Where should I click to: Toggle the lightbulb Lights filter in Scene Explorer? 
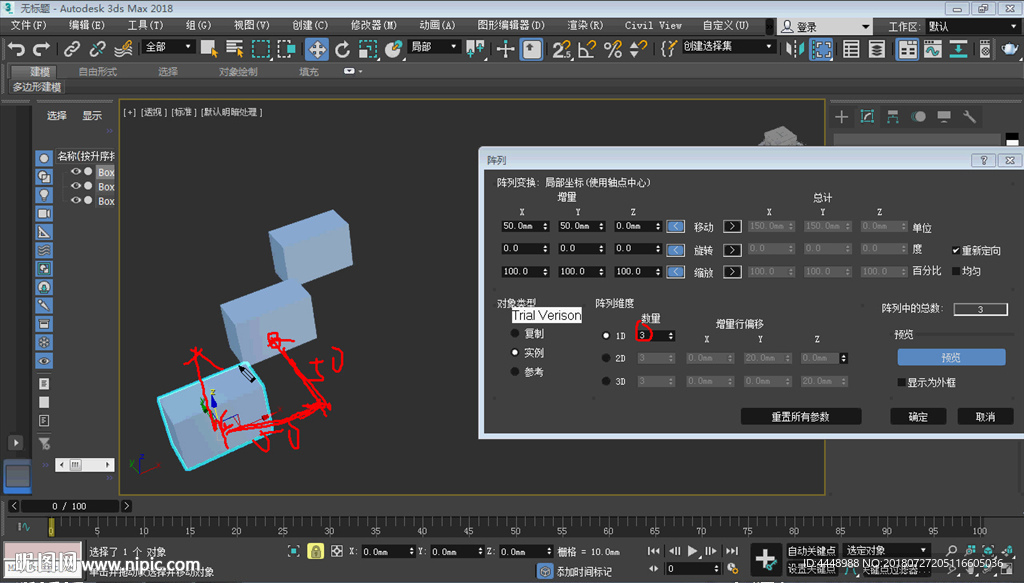coord(44,195)
